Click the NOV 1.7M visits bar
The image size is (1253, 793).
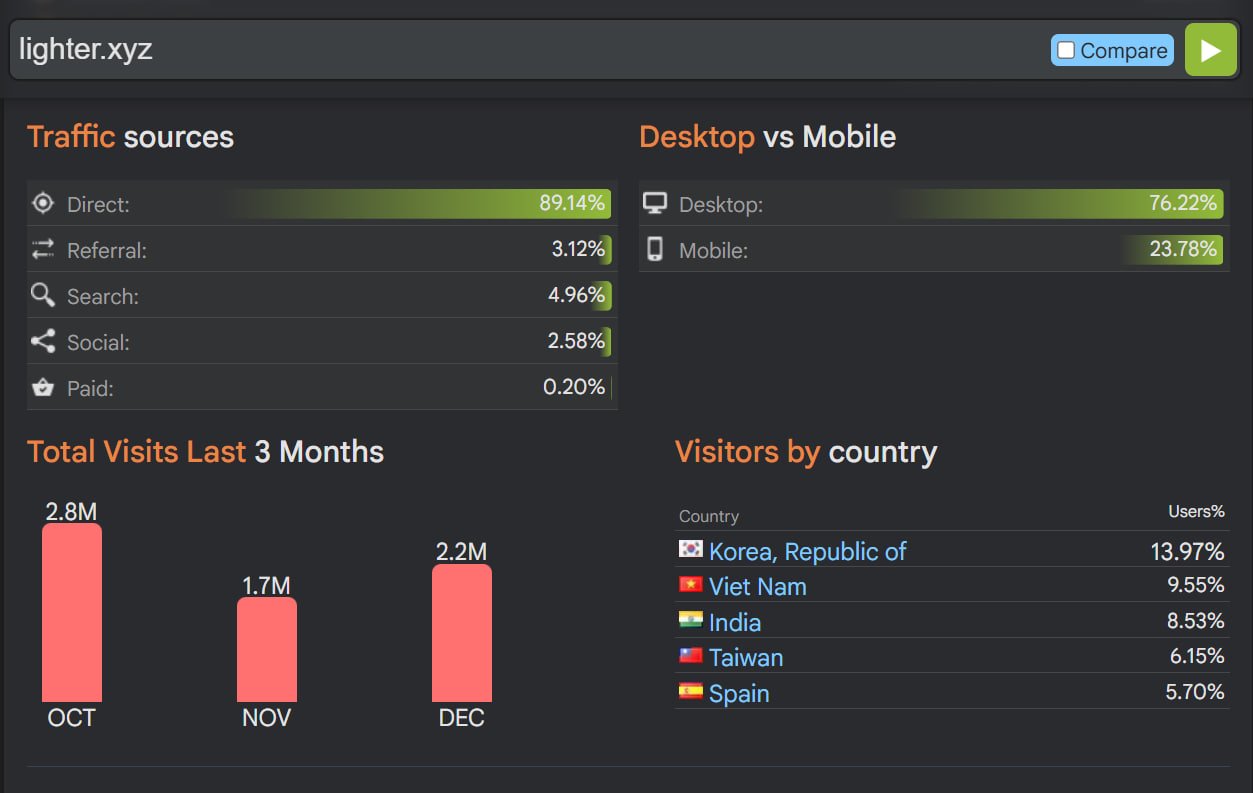[x=266, y=649]
